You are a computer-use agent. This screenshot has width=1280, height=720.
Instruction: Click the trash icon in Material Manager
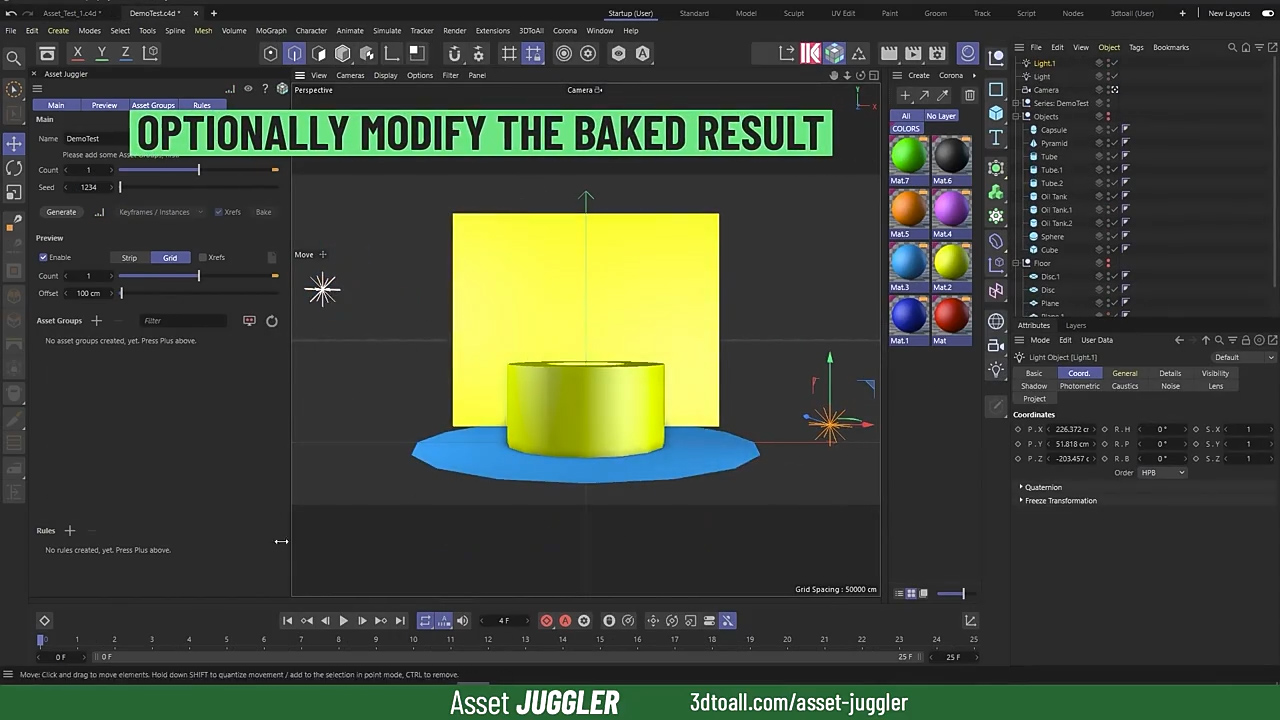pos(969,95)
